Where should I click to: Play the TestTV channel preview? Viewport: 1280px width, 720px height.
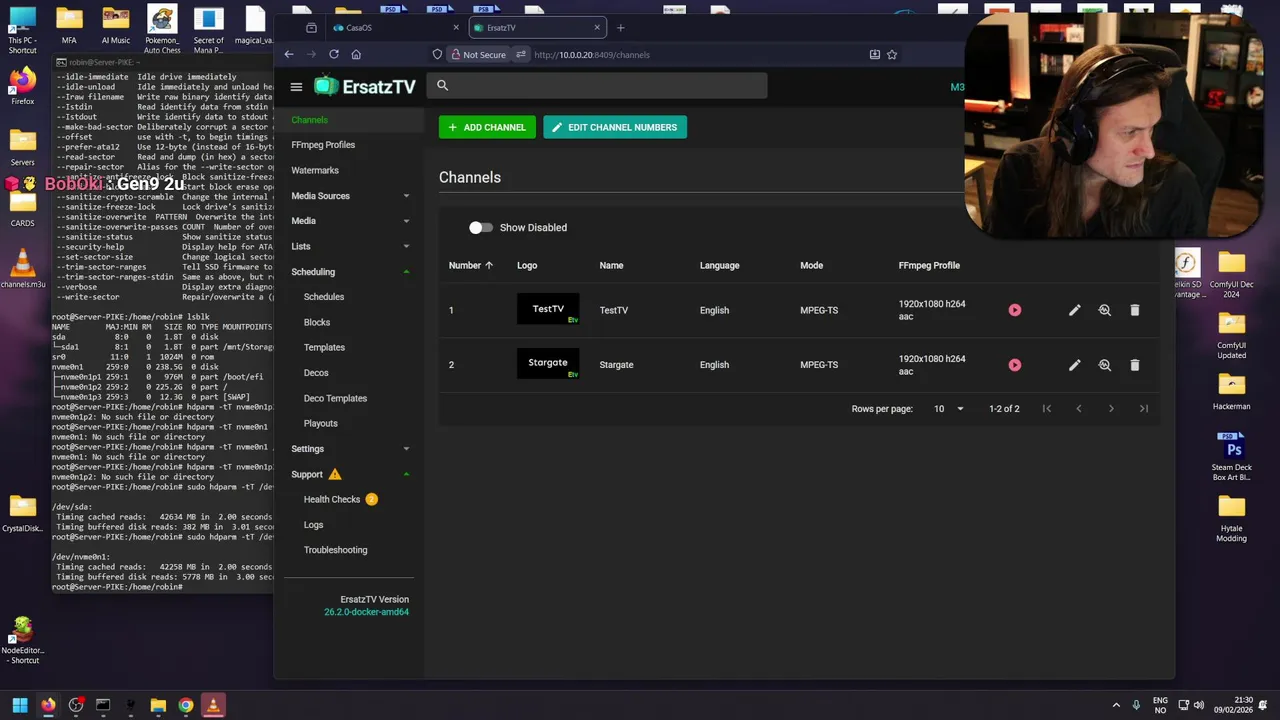[x=1015, y=310]
